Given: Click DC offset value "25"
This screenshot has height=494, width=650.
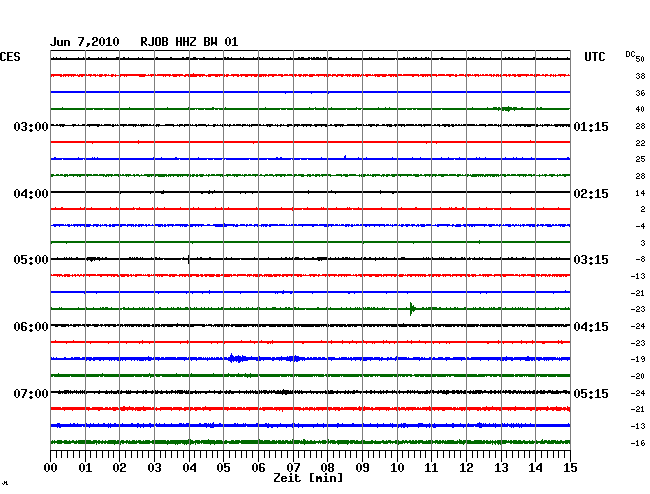Looking at the screenshot, I should [640, 159].
